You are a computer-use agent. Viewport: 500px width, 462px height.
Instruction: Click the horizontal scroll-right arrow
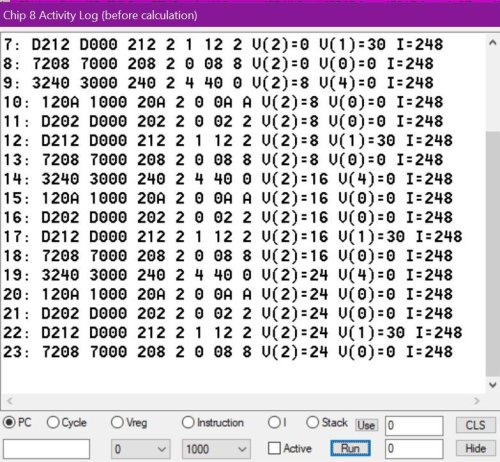tap(477, 401)
